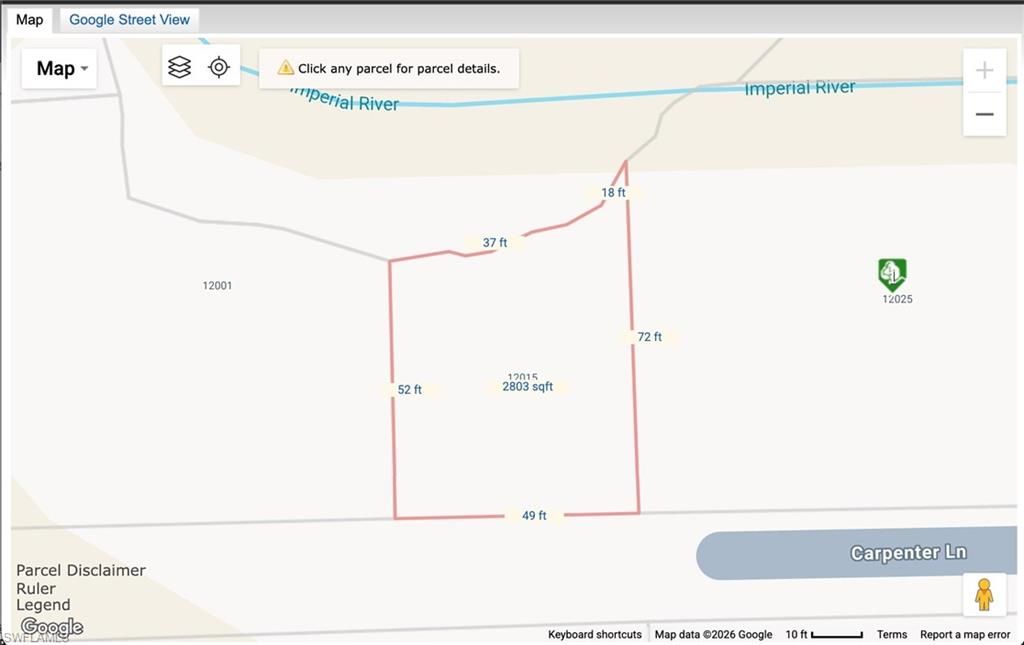
Task: Select parcel number 12001
Action: (217, 285)
